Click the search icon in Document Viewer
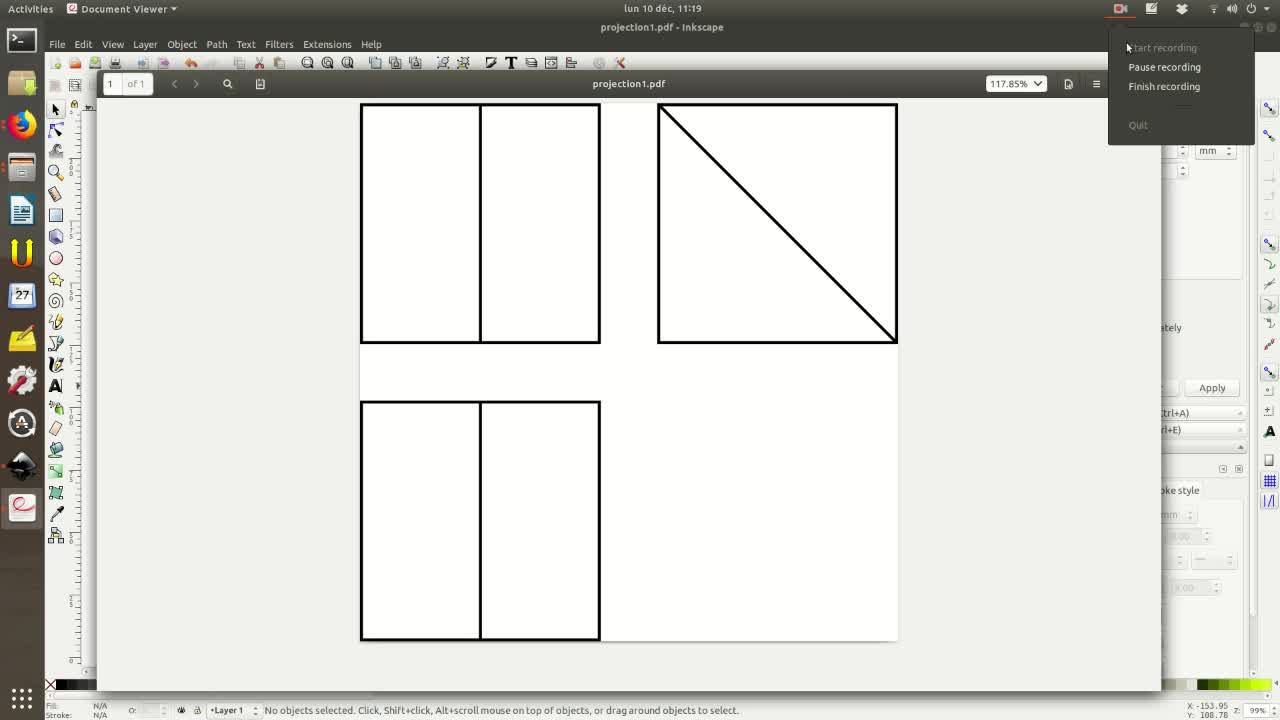The image size is (1280, 720). coord(227,84)
